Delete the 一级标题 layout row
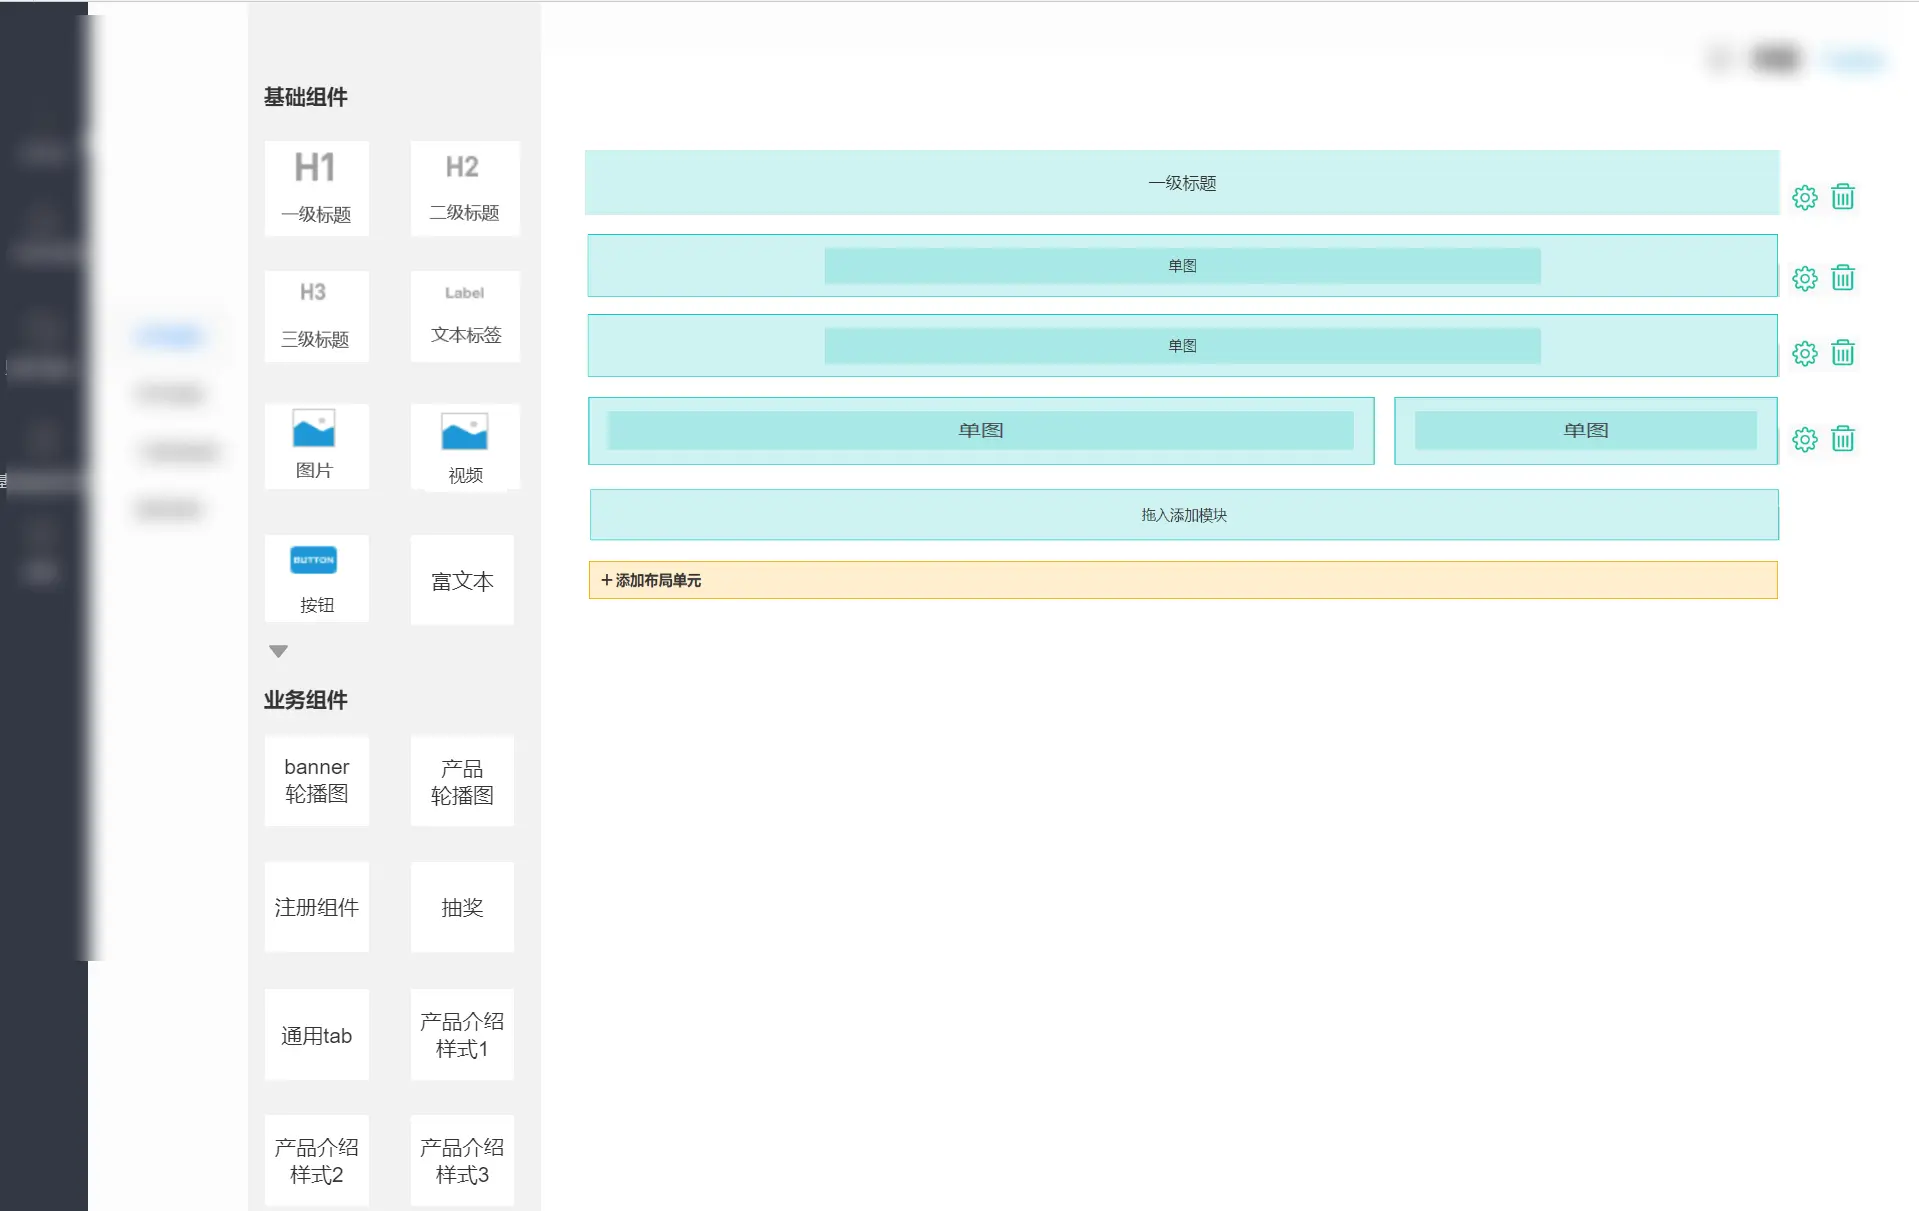The height and width of the screenshot is (1211, 1919). (x=1842, y=197)
